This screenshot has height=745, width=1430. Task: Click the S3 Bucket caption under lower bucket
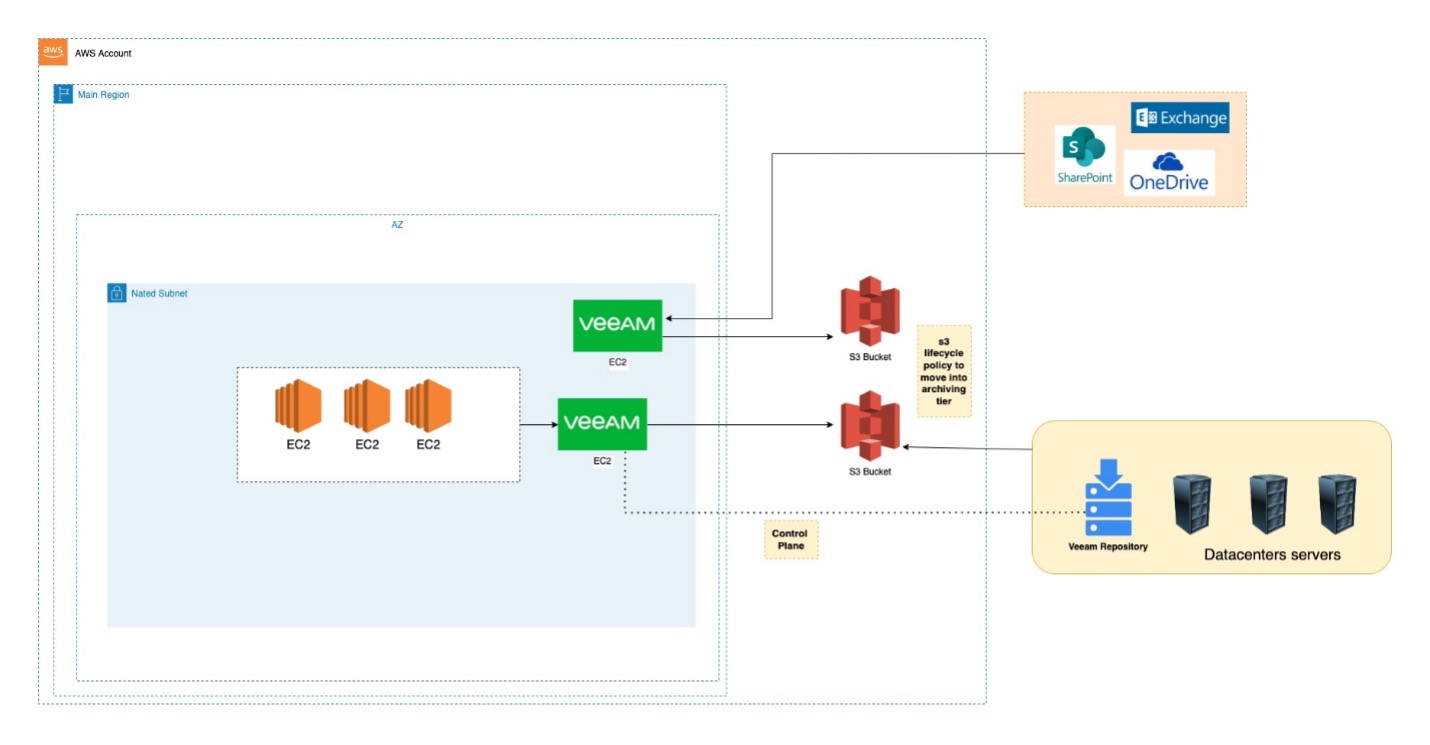pos(870,471)
